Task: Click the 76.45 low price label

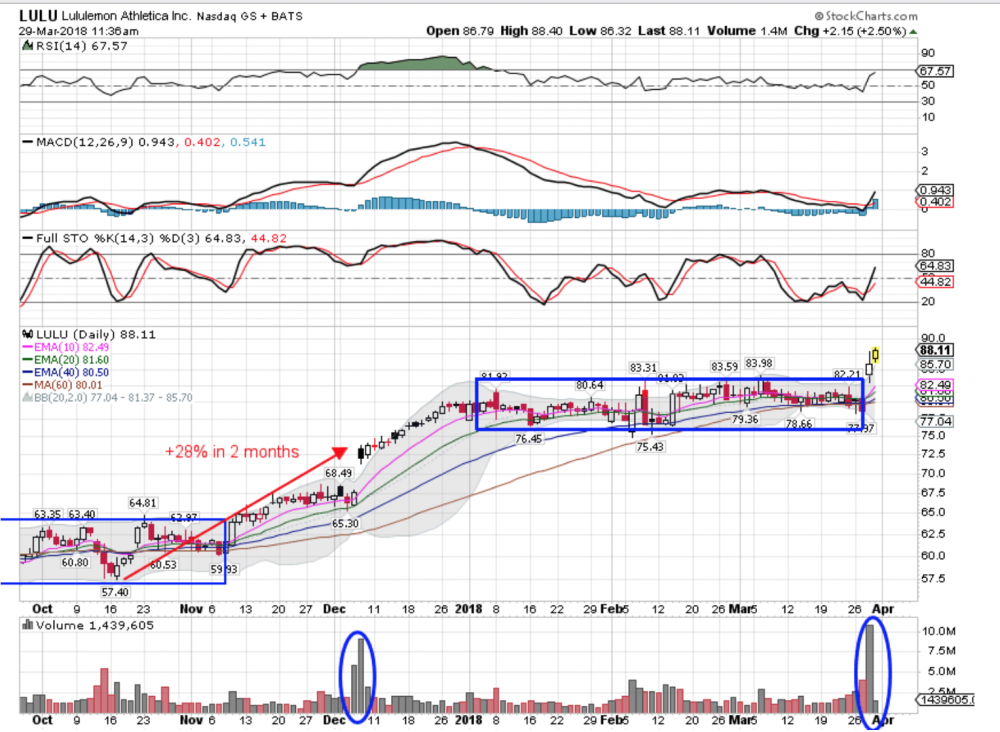Action: (x=529, y=439)
